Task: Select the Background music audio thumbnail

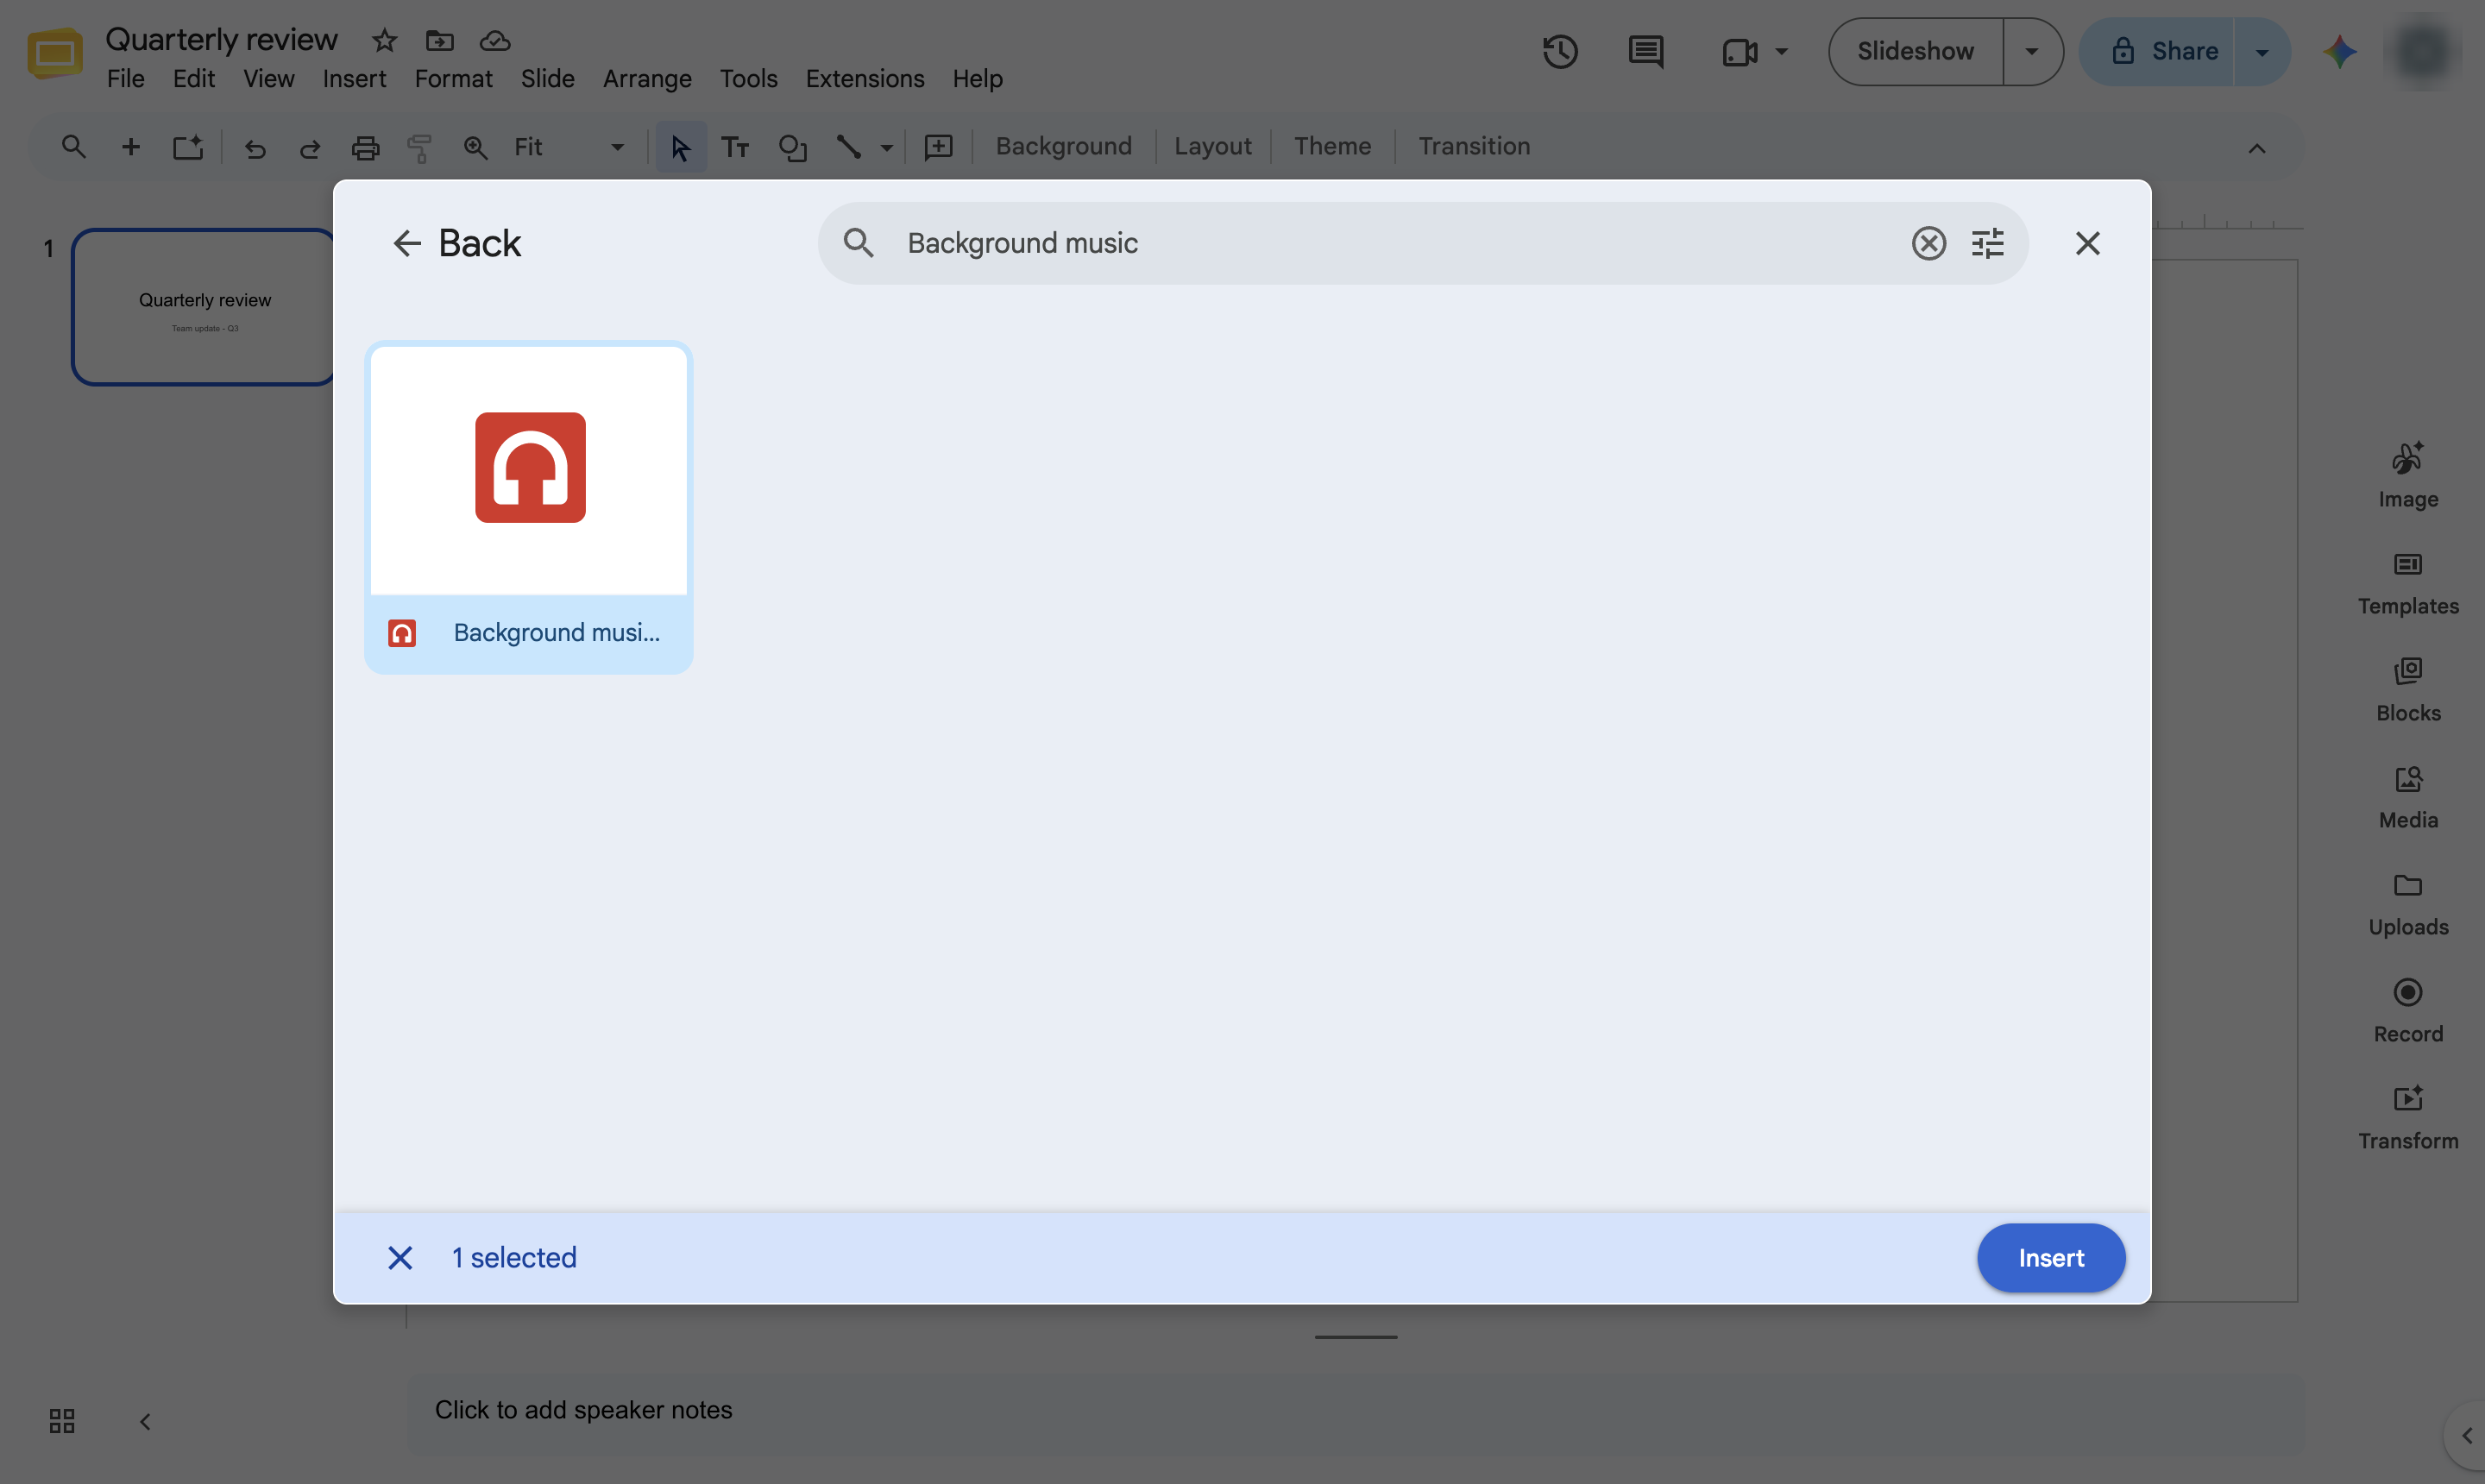Action: (x=529, y=508)
